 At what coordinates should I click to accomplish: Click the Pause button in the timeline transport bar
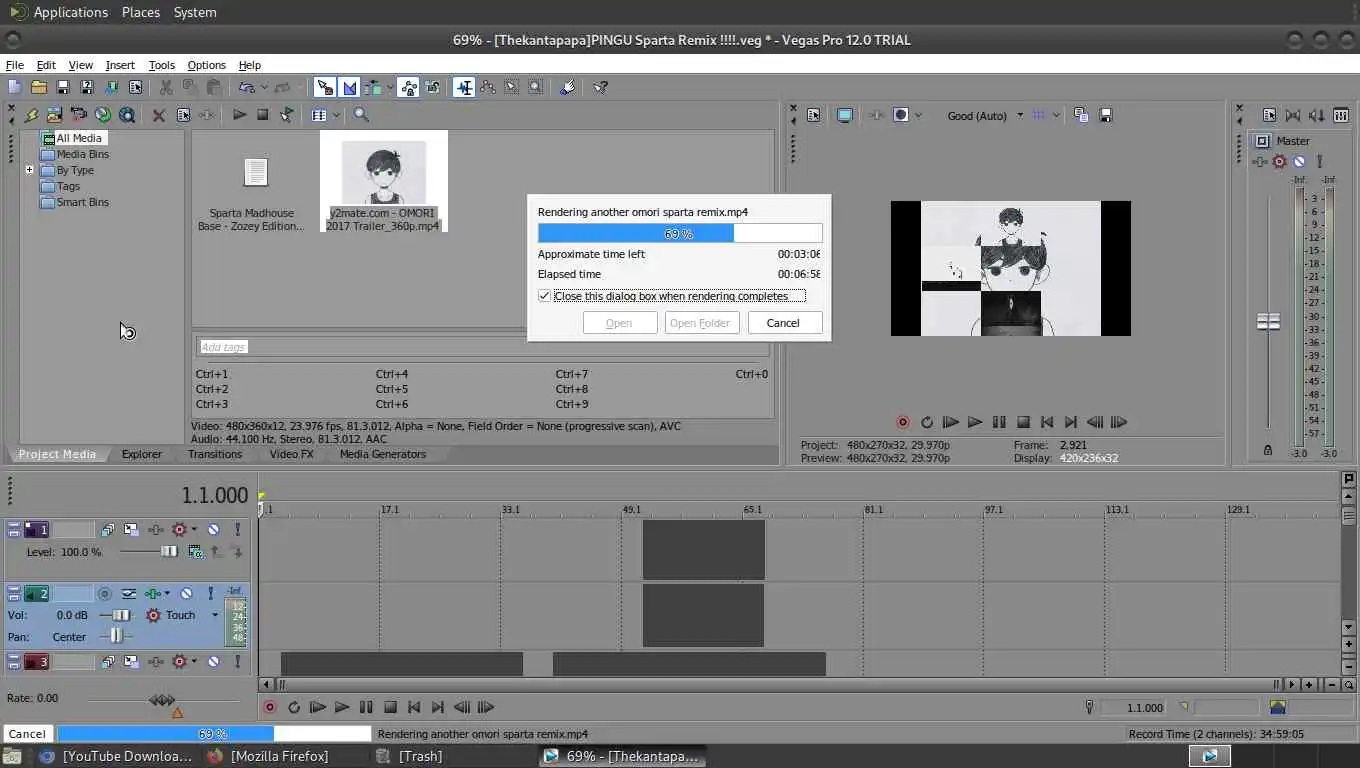(366, 707)
